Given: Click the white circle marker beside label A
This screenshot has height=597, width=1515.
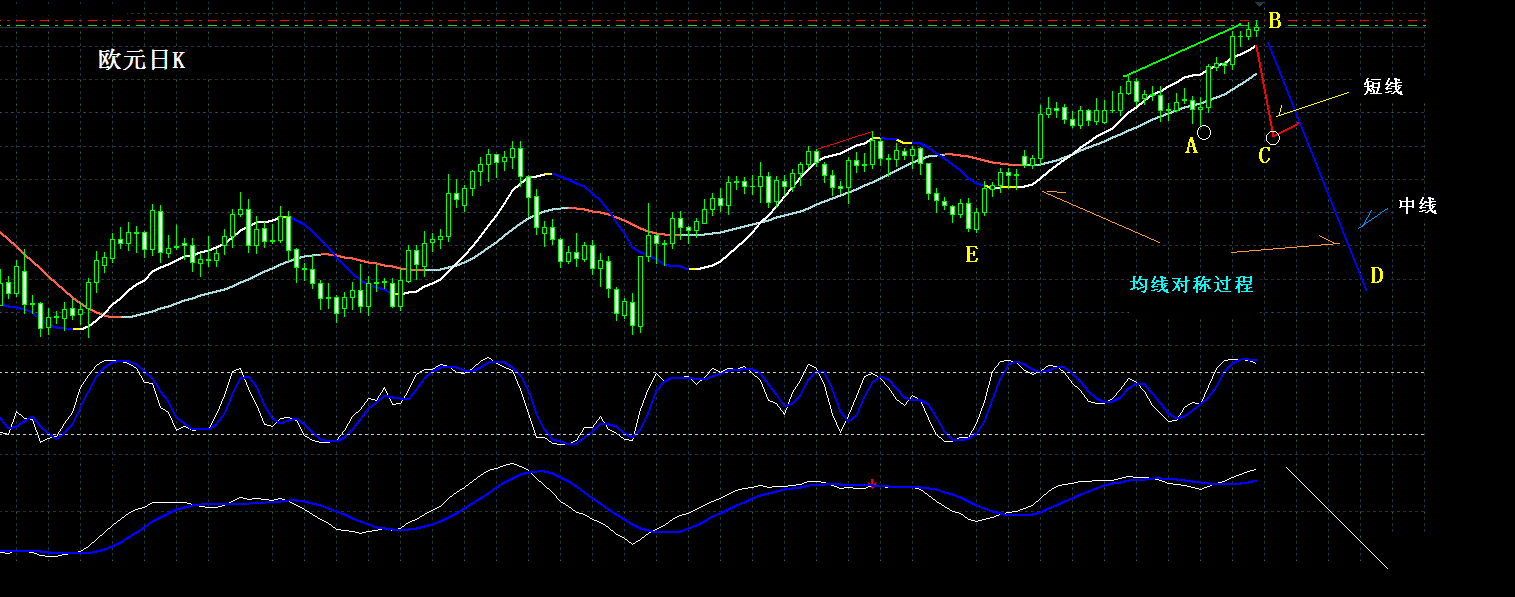Looking at the screenshot, I should (1204, 131).
